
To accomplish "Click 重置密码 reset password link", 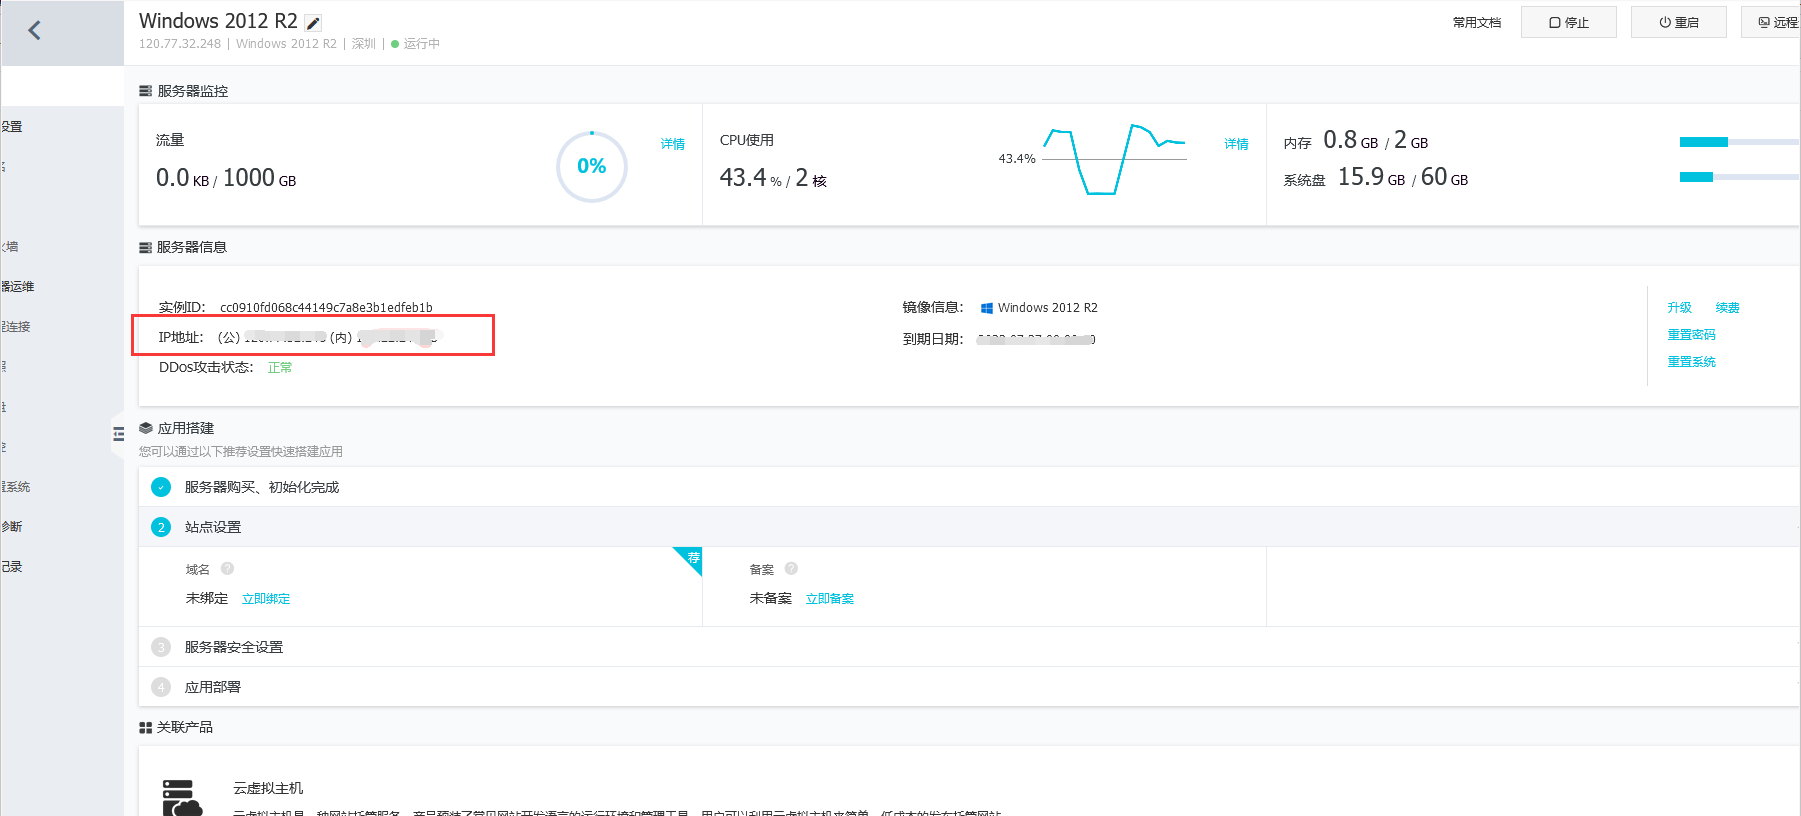I will 1691,335.
